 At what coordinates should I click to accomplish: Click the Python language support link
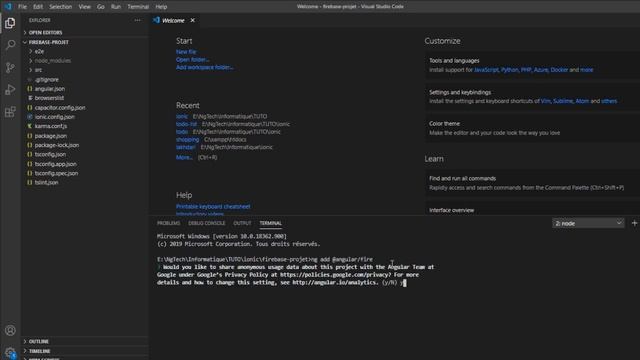[x=510, y=70]
